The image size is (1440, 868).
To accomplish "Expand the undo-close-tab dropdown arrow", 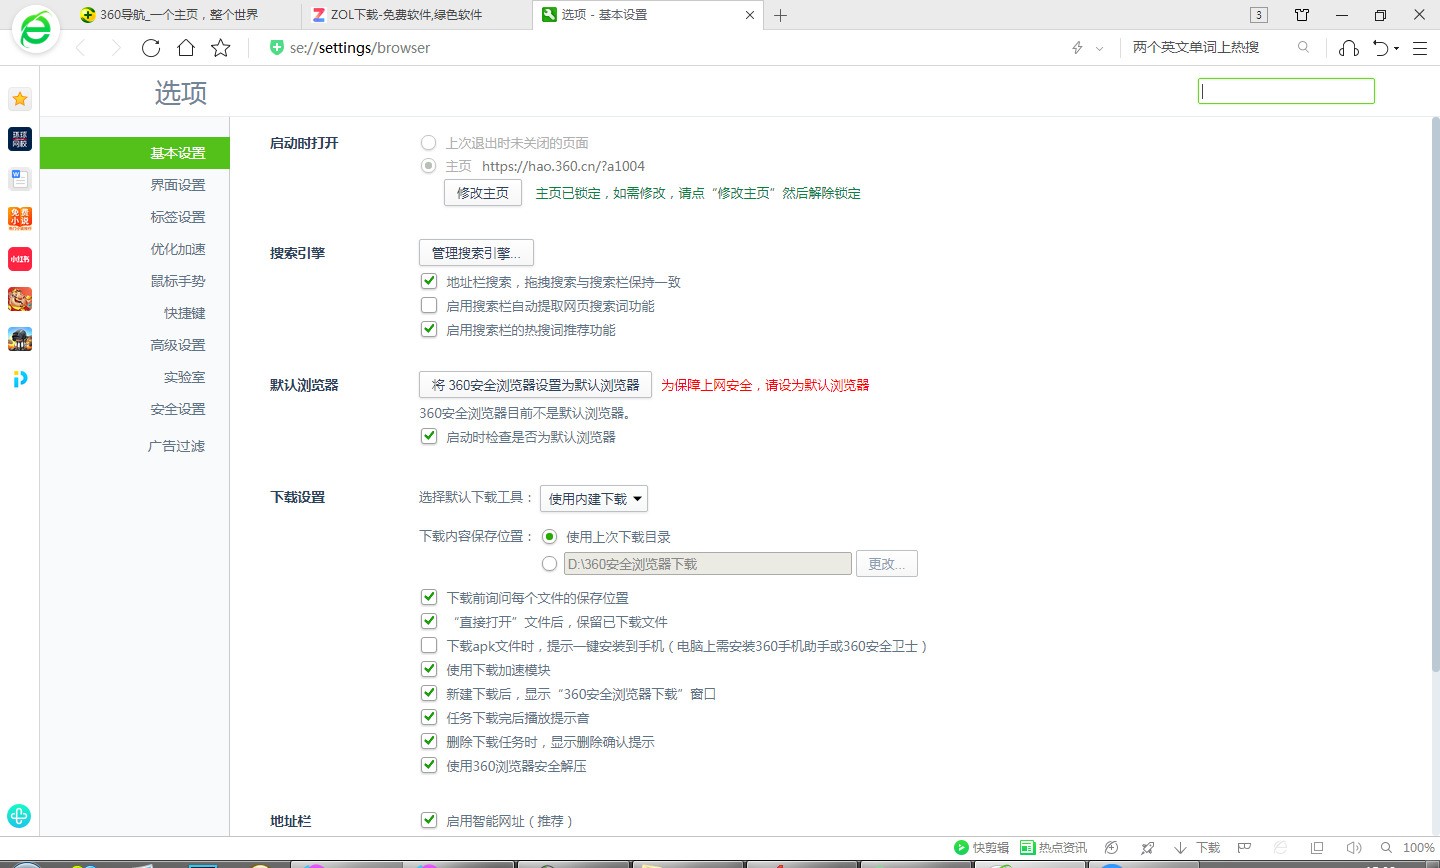I will [1397, 48].
